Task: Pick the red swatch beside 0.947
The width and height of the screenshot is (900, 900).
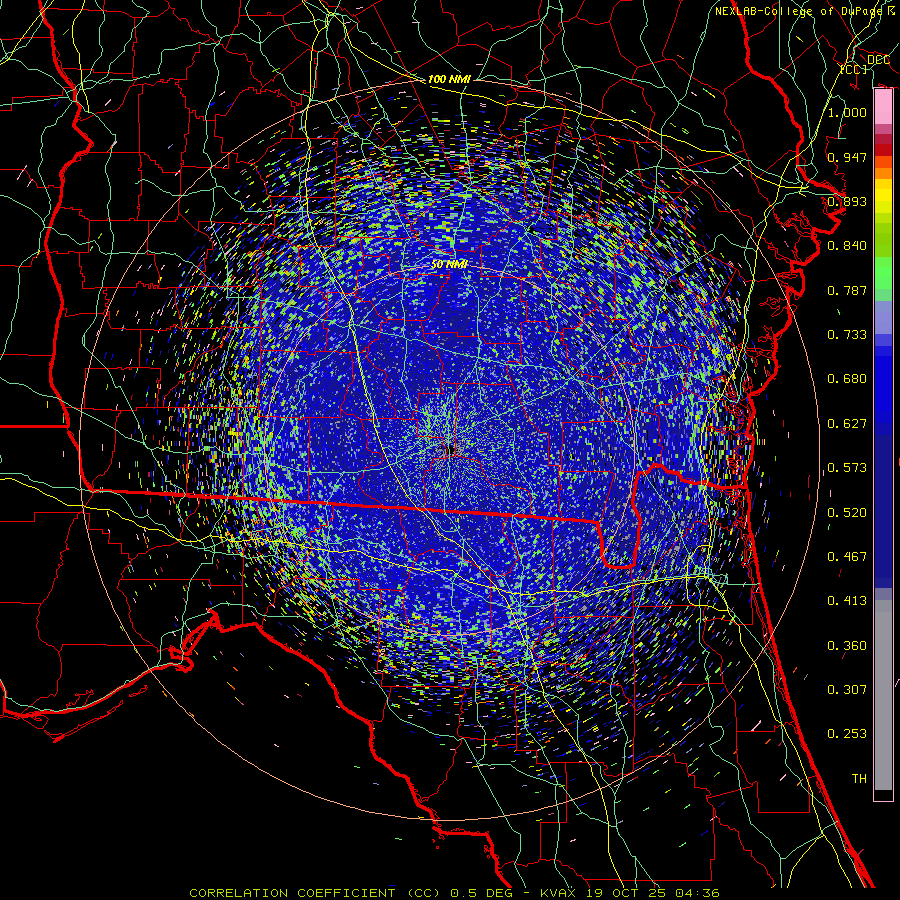Action: pos(883,150)
